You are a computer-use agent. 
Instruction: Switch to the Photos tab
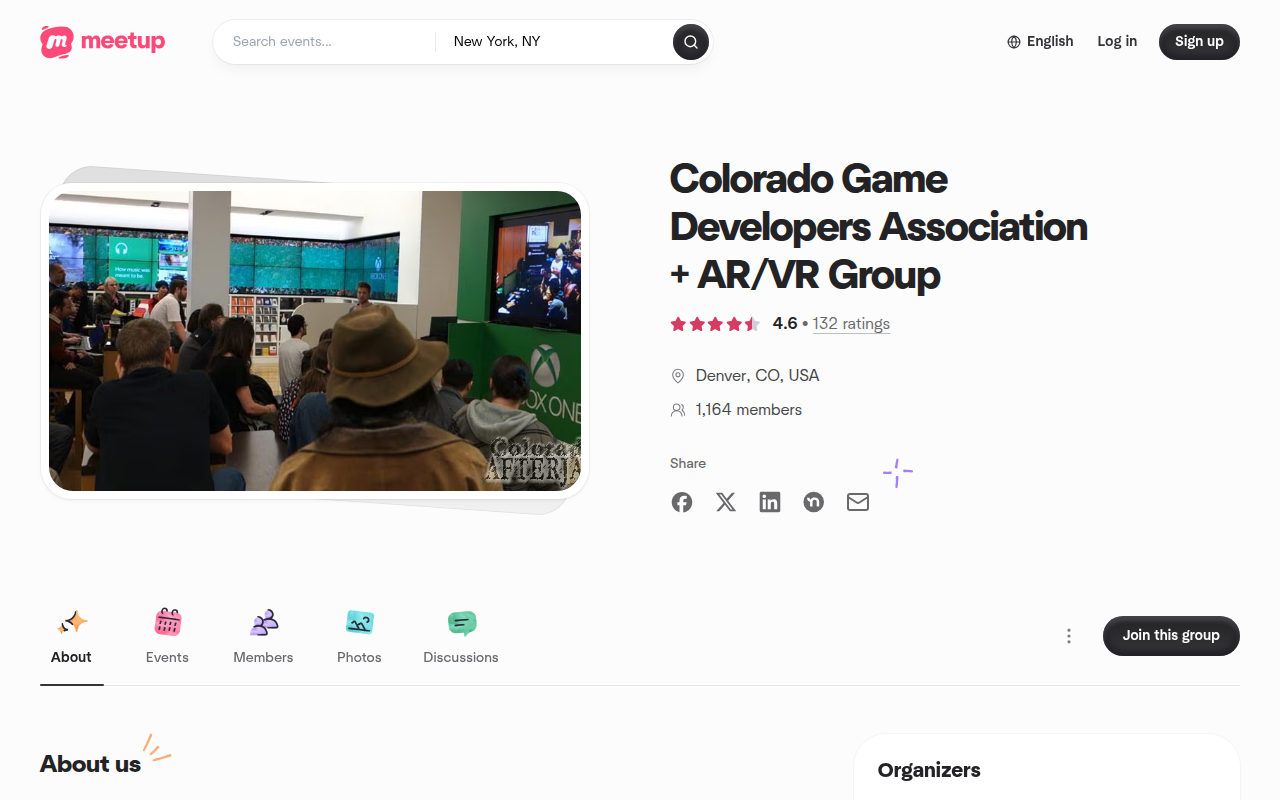[359, 636]
